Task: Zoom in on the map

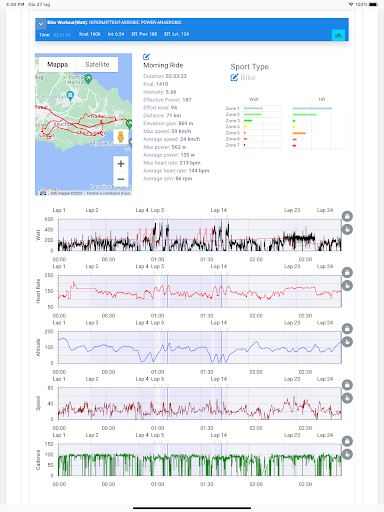Action: (x=121, y=164)
